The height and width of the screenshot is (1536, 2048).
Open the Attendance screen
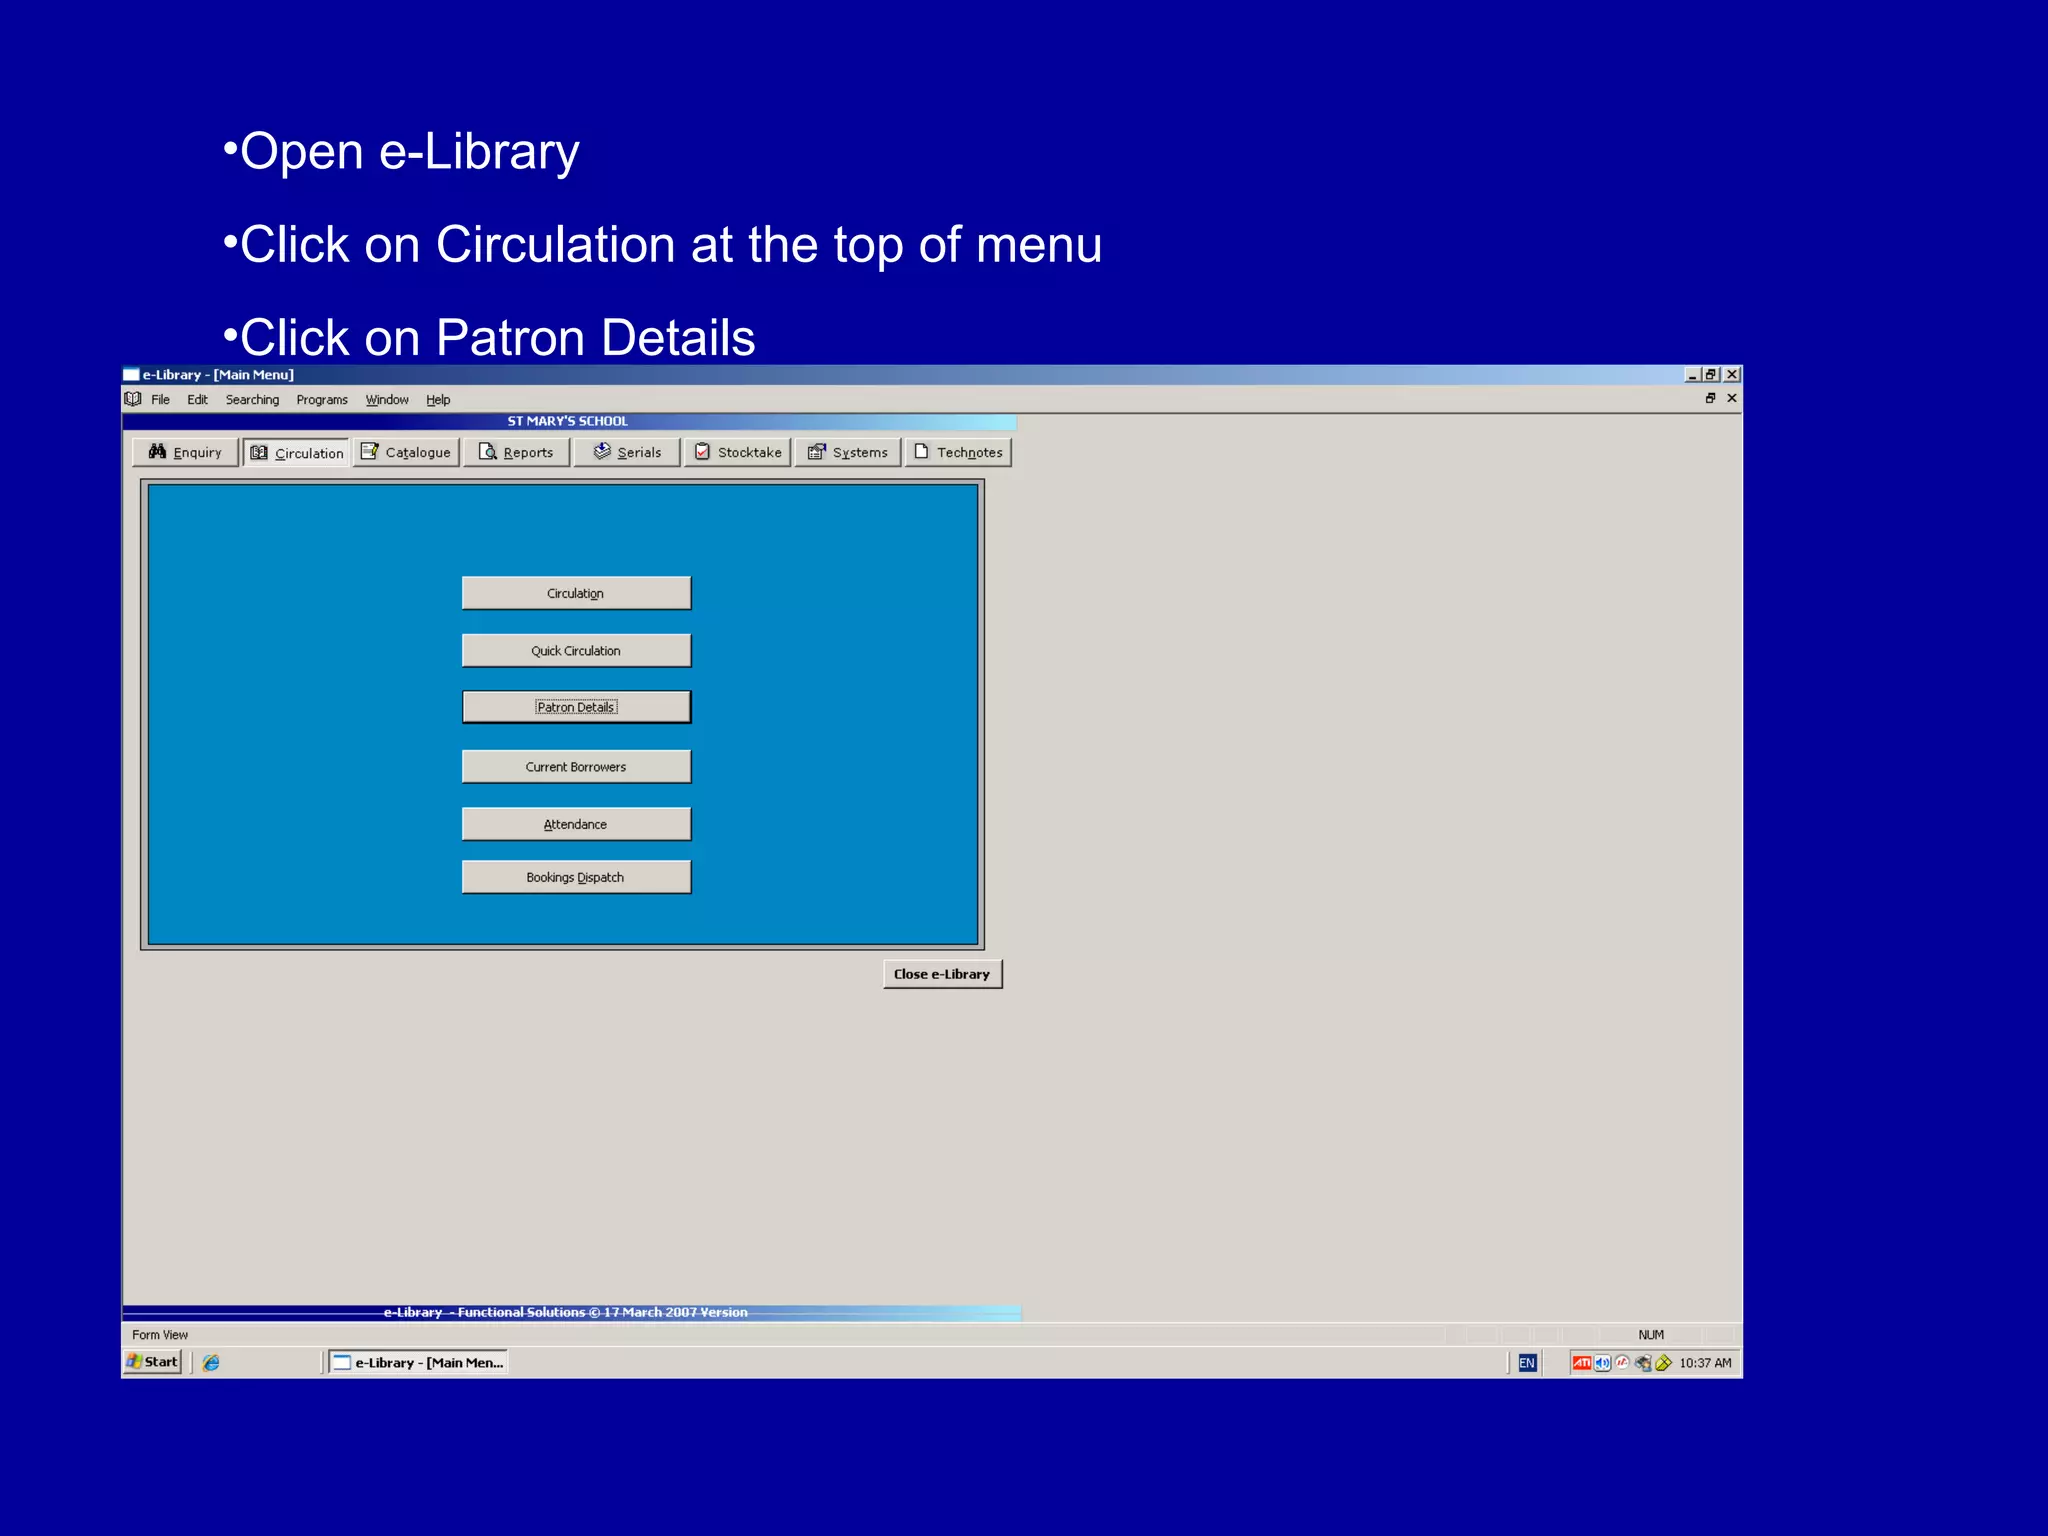point(576,824)
